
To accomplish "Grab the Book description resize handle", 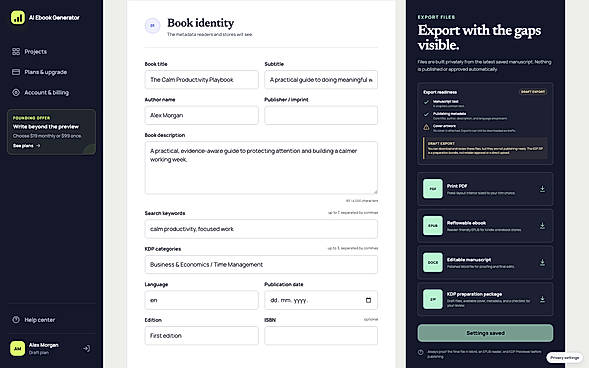I will point(375,192).
